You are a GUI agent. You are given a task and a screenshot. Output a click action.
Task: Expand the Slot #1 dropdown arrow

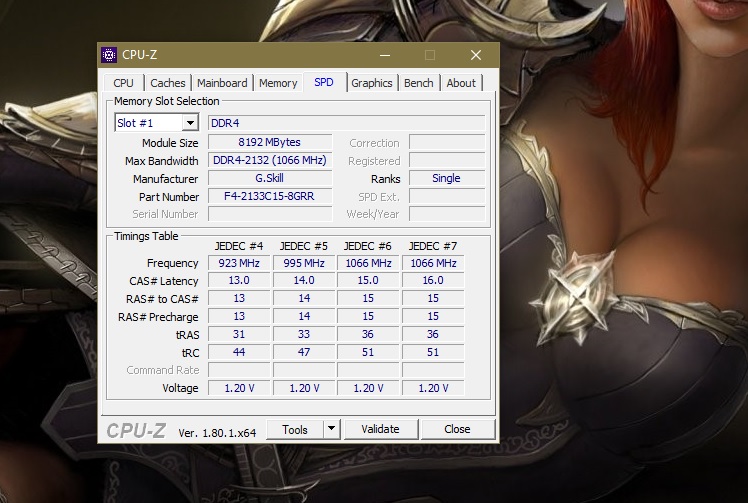tap(190, 123)
